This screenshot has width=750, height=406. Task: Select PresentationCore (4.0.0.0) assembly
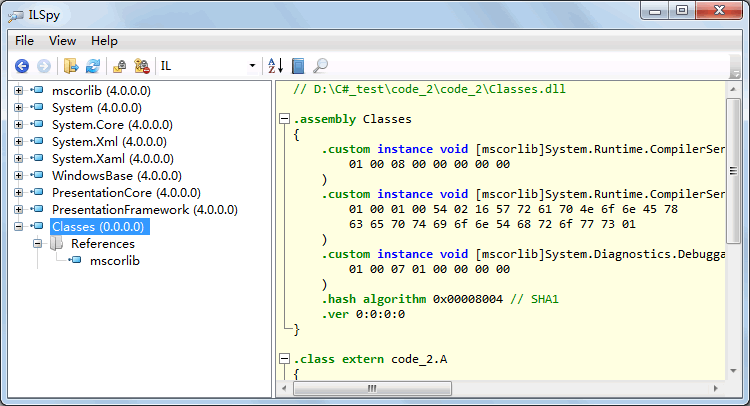pyautogui.click(x=126, y=193)
